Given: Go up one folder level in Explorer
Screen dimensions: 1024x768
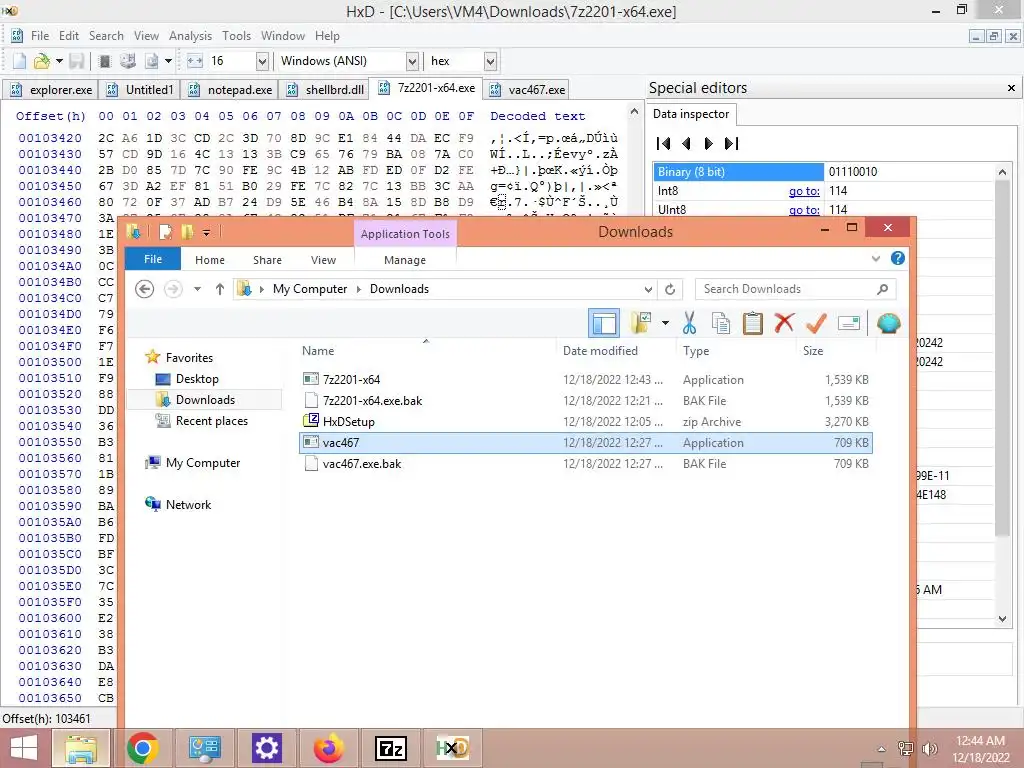Looking at the screenshot, I should coord(219,289).
